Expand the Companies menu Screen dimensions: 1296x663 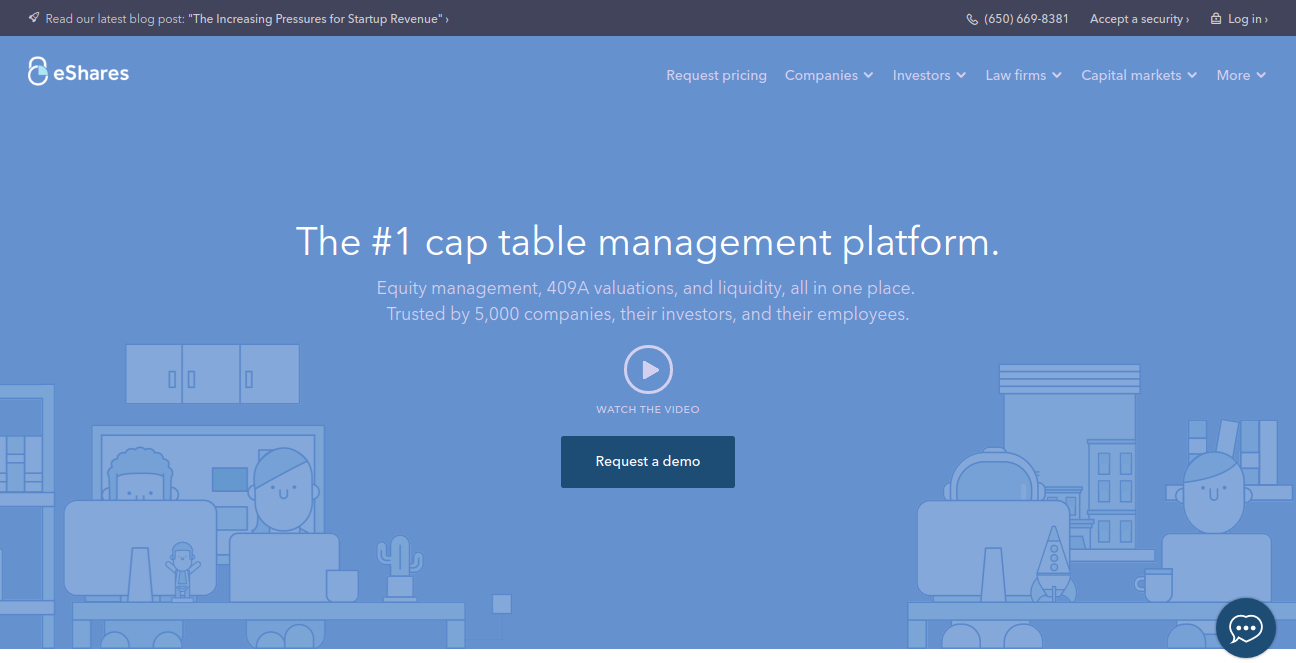click(829, 75)
